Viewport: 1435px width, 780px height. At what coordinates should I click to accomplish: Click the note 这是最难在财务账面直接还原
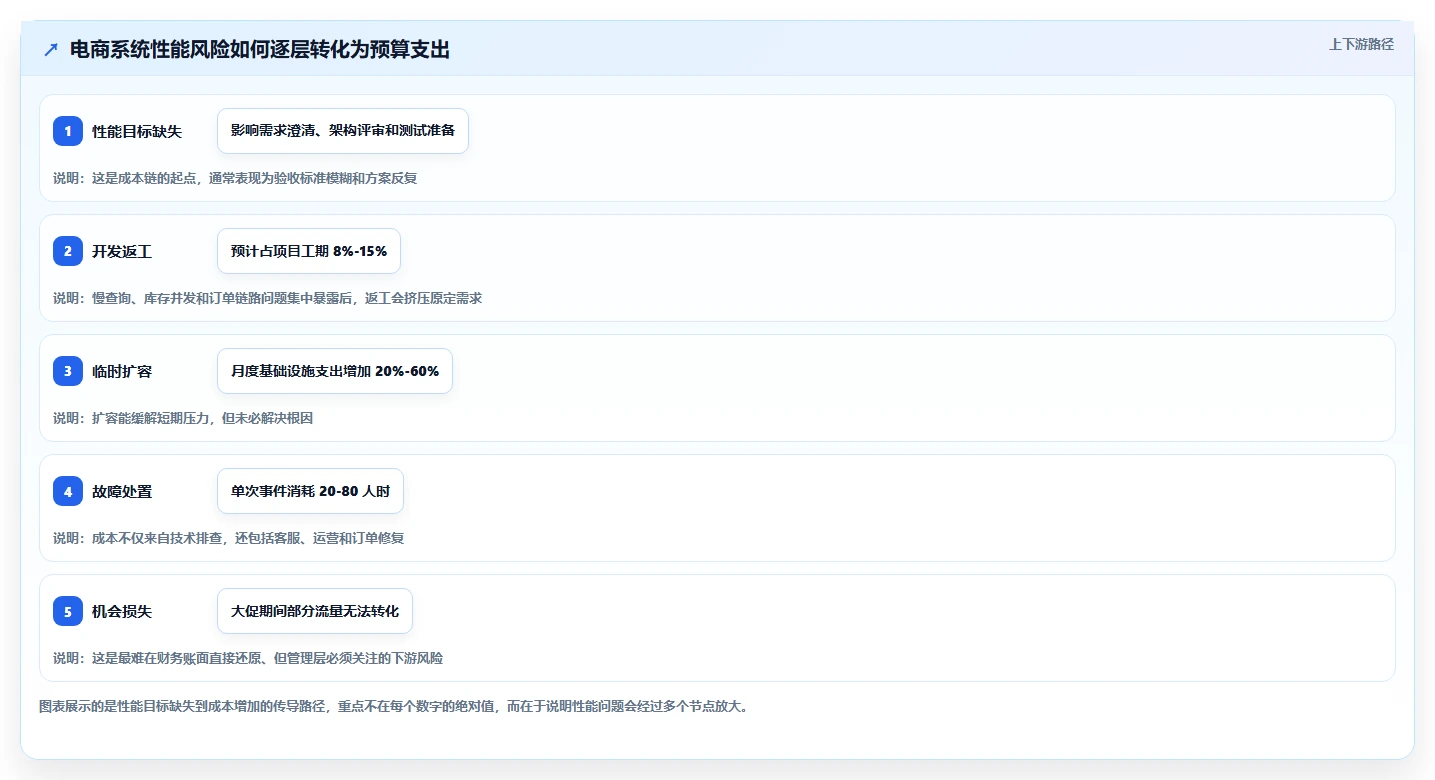(248, 658)
